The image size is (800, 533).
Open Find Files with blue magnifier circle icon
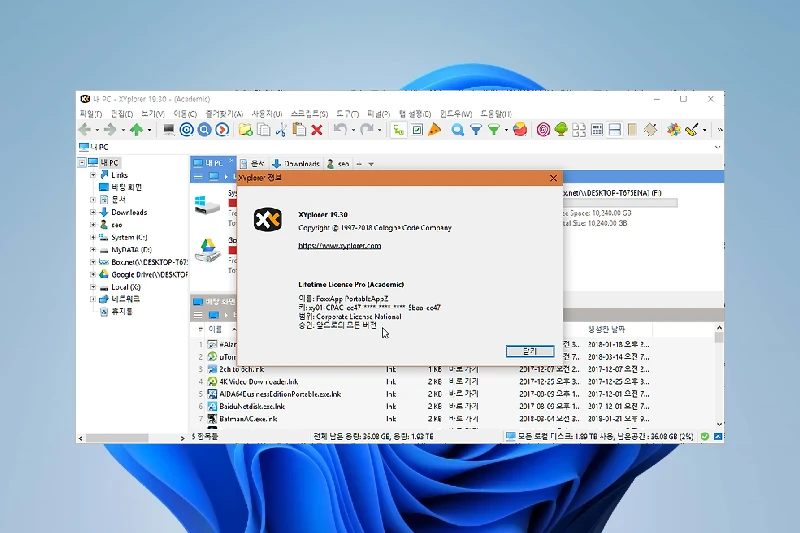point(204,130)
